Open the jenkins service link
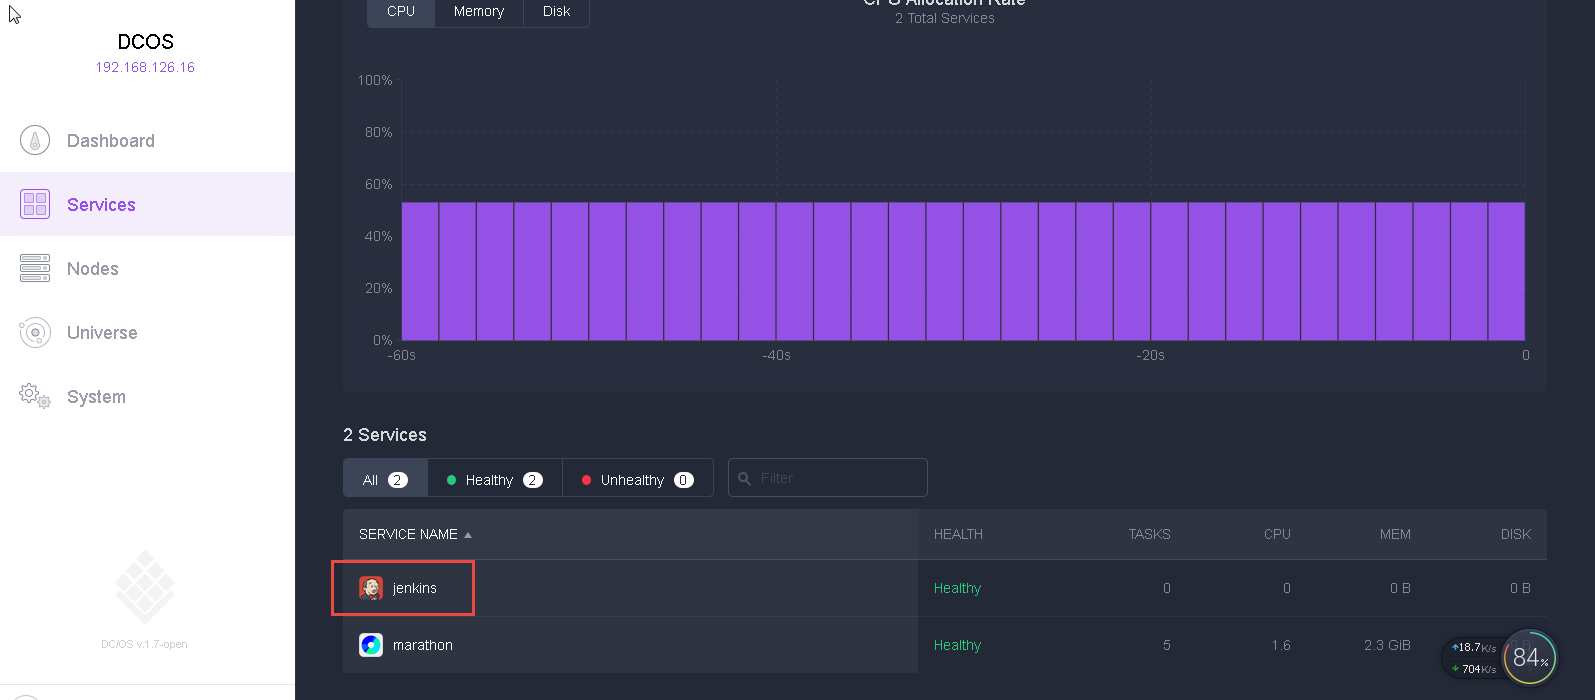1595x700 pixels. click(x=415, y=588)
